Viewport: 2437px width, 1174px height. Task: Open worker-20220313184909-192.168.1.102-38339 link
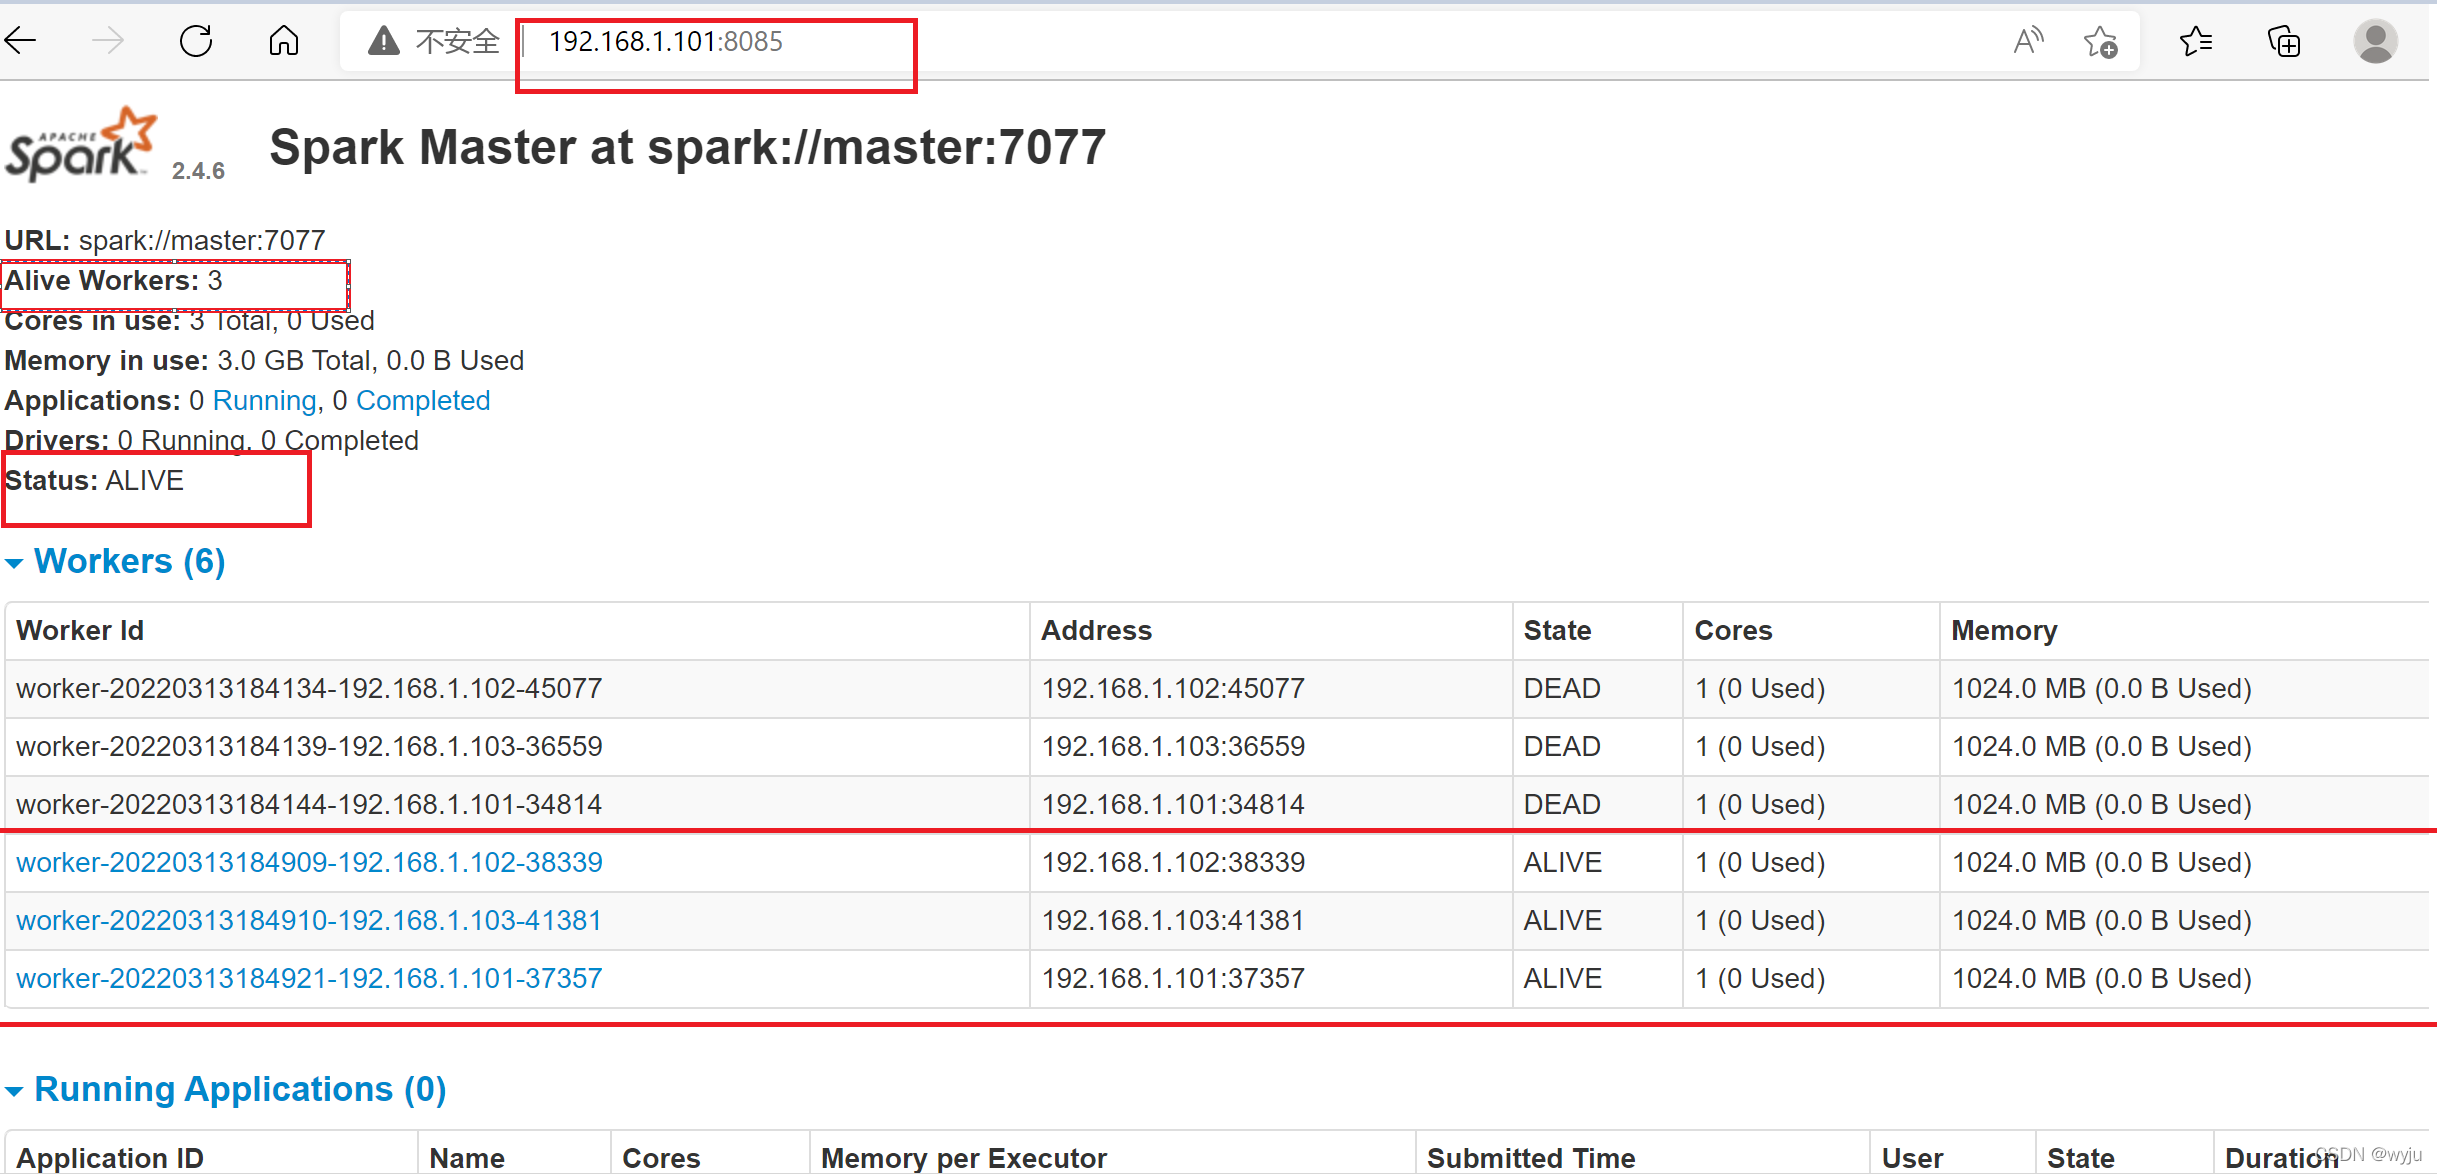click(x=309, y=862)
